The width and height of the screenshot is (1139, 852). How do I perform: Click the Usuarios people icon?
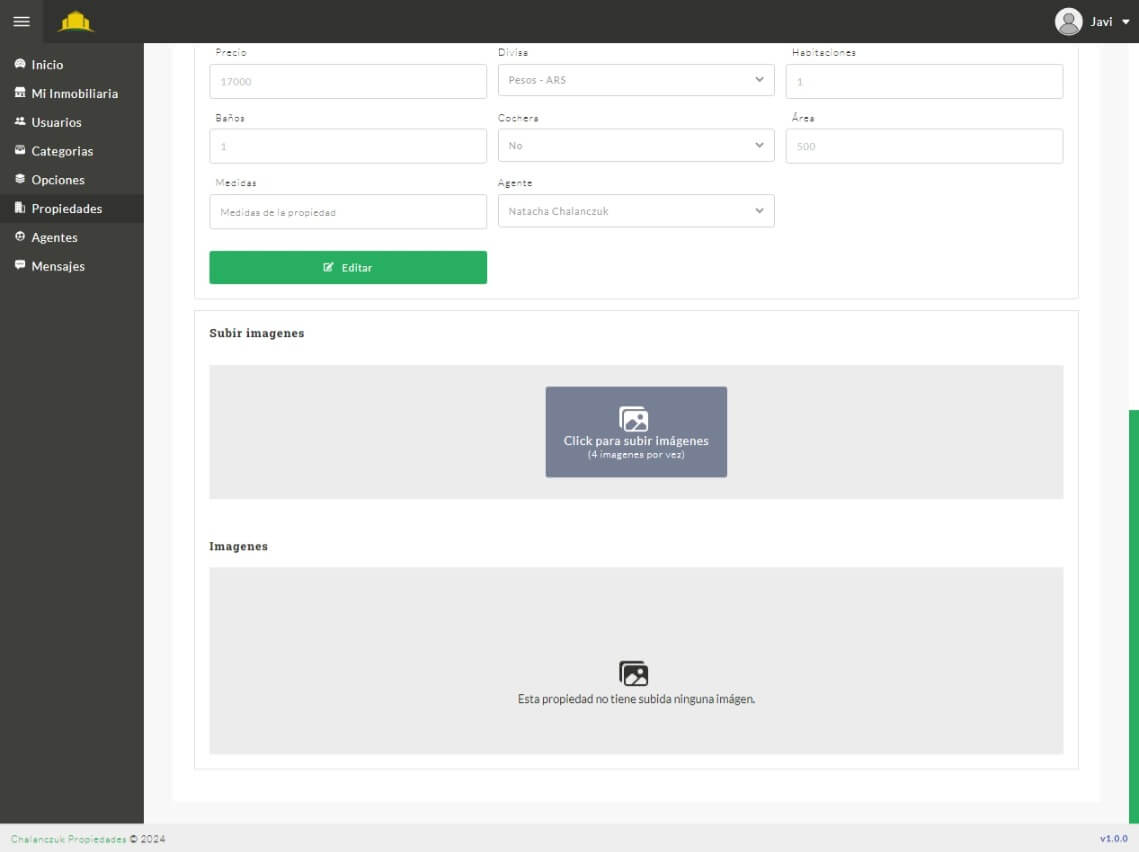coord(20,122)
